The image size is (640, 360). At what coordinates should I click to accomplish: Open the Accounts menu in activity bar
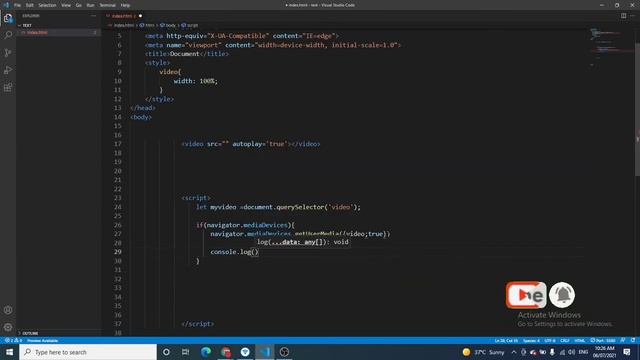click(x=8, y=310)
